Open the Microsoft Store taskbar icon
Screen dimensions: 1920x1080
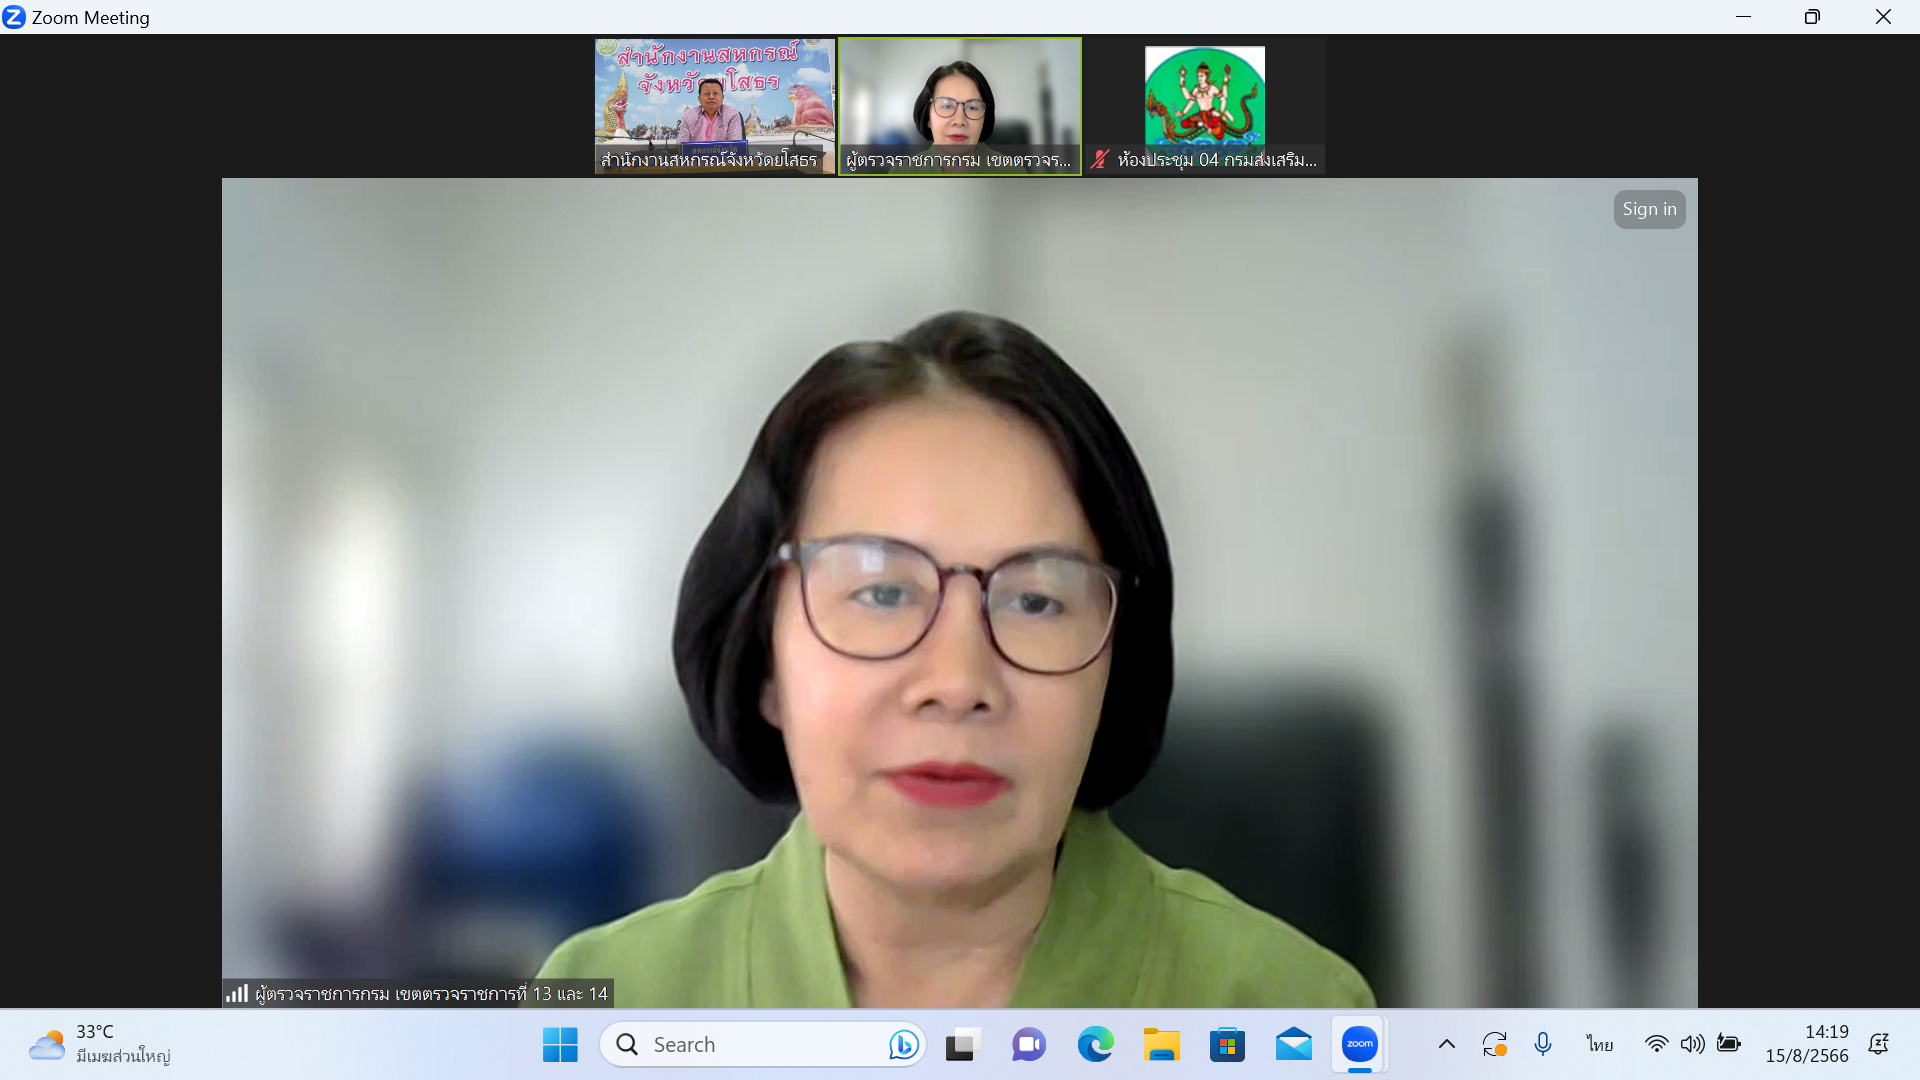click(x=1227, y=1044)
